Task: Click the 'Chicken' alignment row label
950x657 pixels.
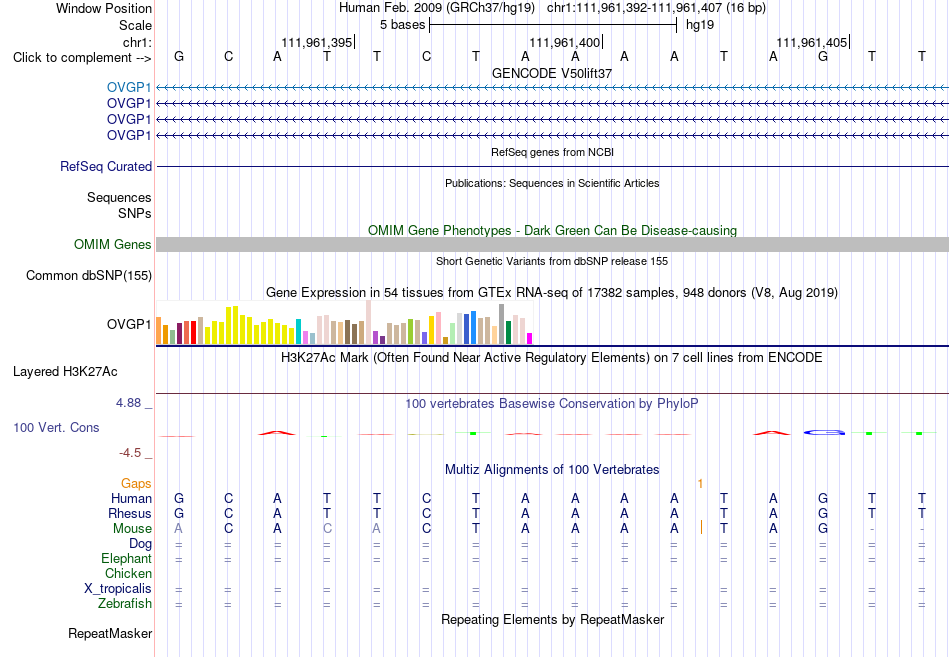Action: click(128, 573)
